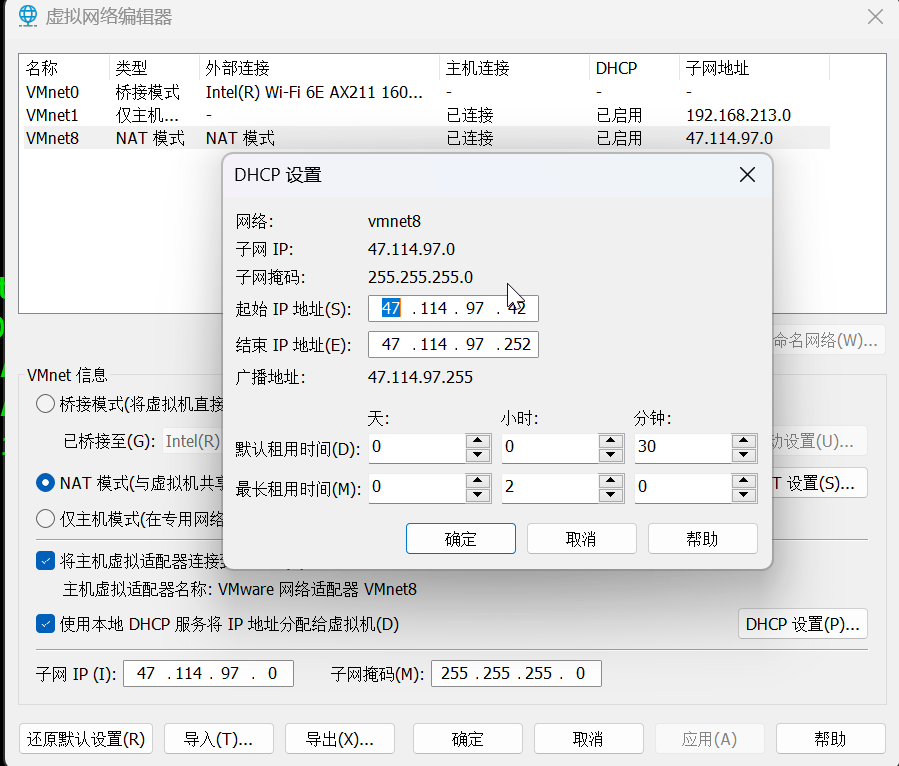Image resolution: width=899 pixels, height=766 pixels.
Task: Decrease 默认租用时间 minutes value
Action: (x=744, y=455)
